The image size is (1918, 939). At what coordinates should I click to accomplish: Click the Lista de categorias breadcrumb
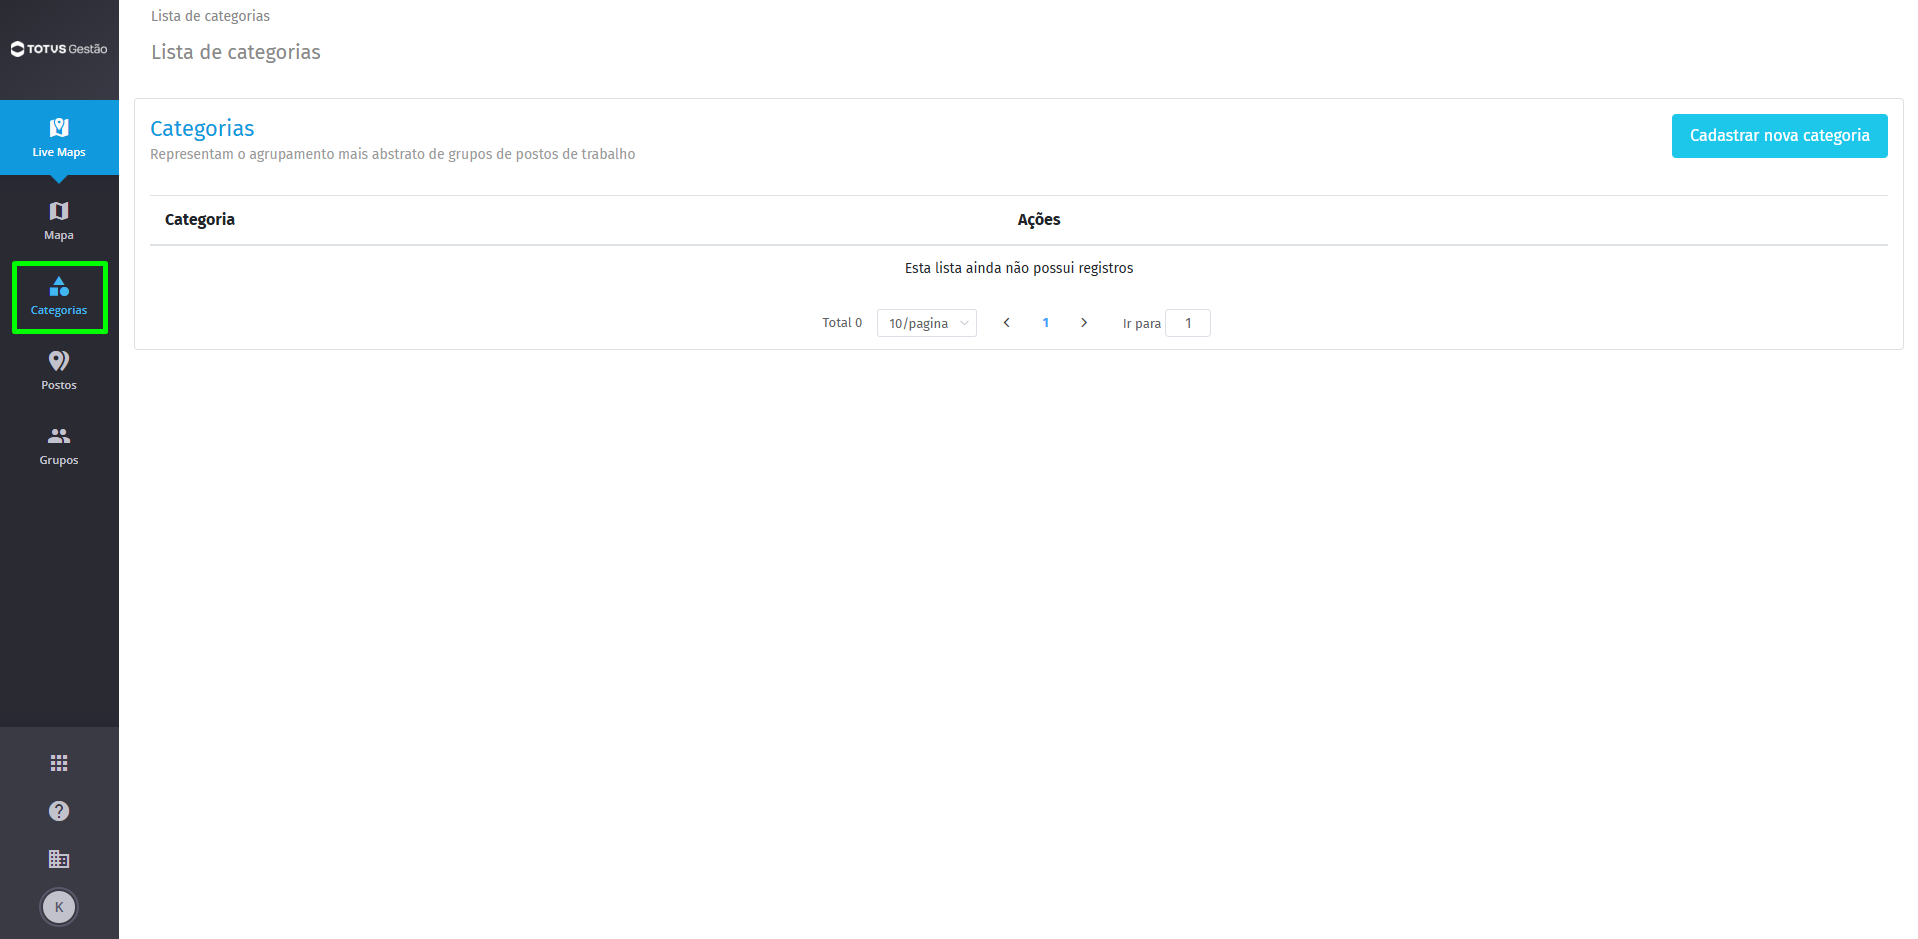(210, 16)
